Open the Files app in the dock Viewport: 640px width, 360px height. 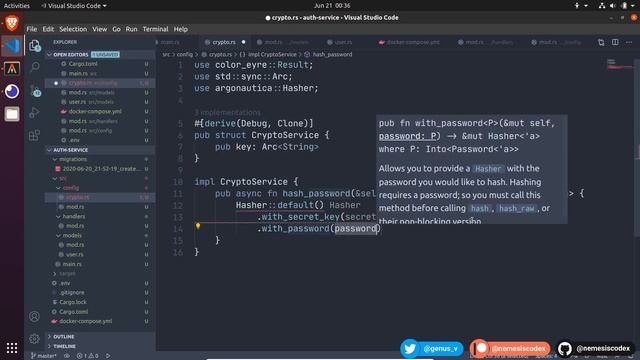[12, 114]
